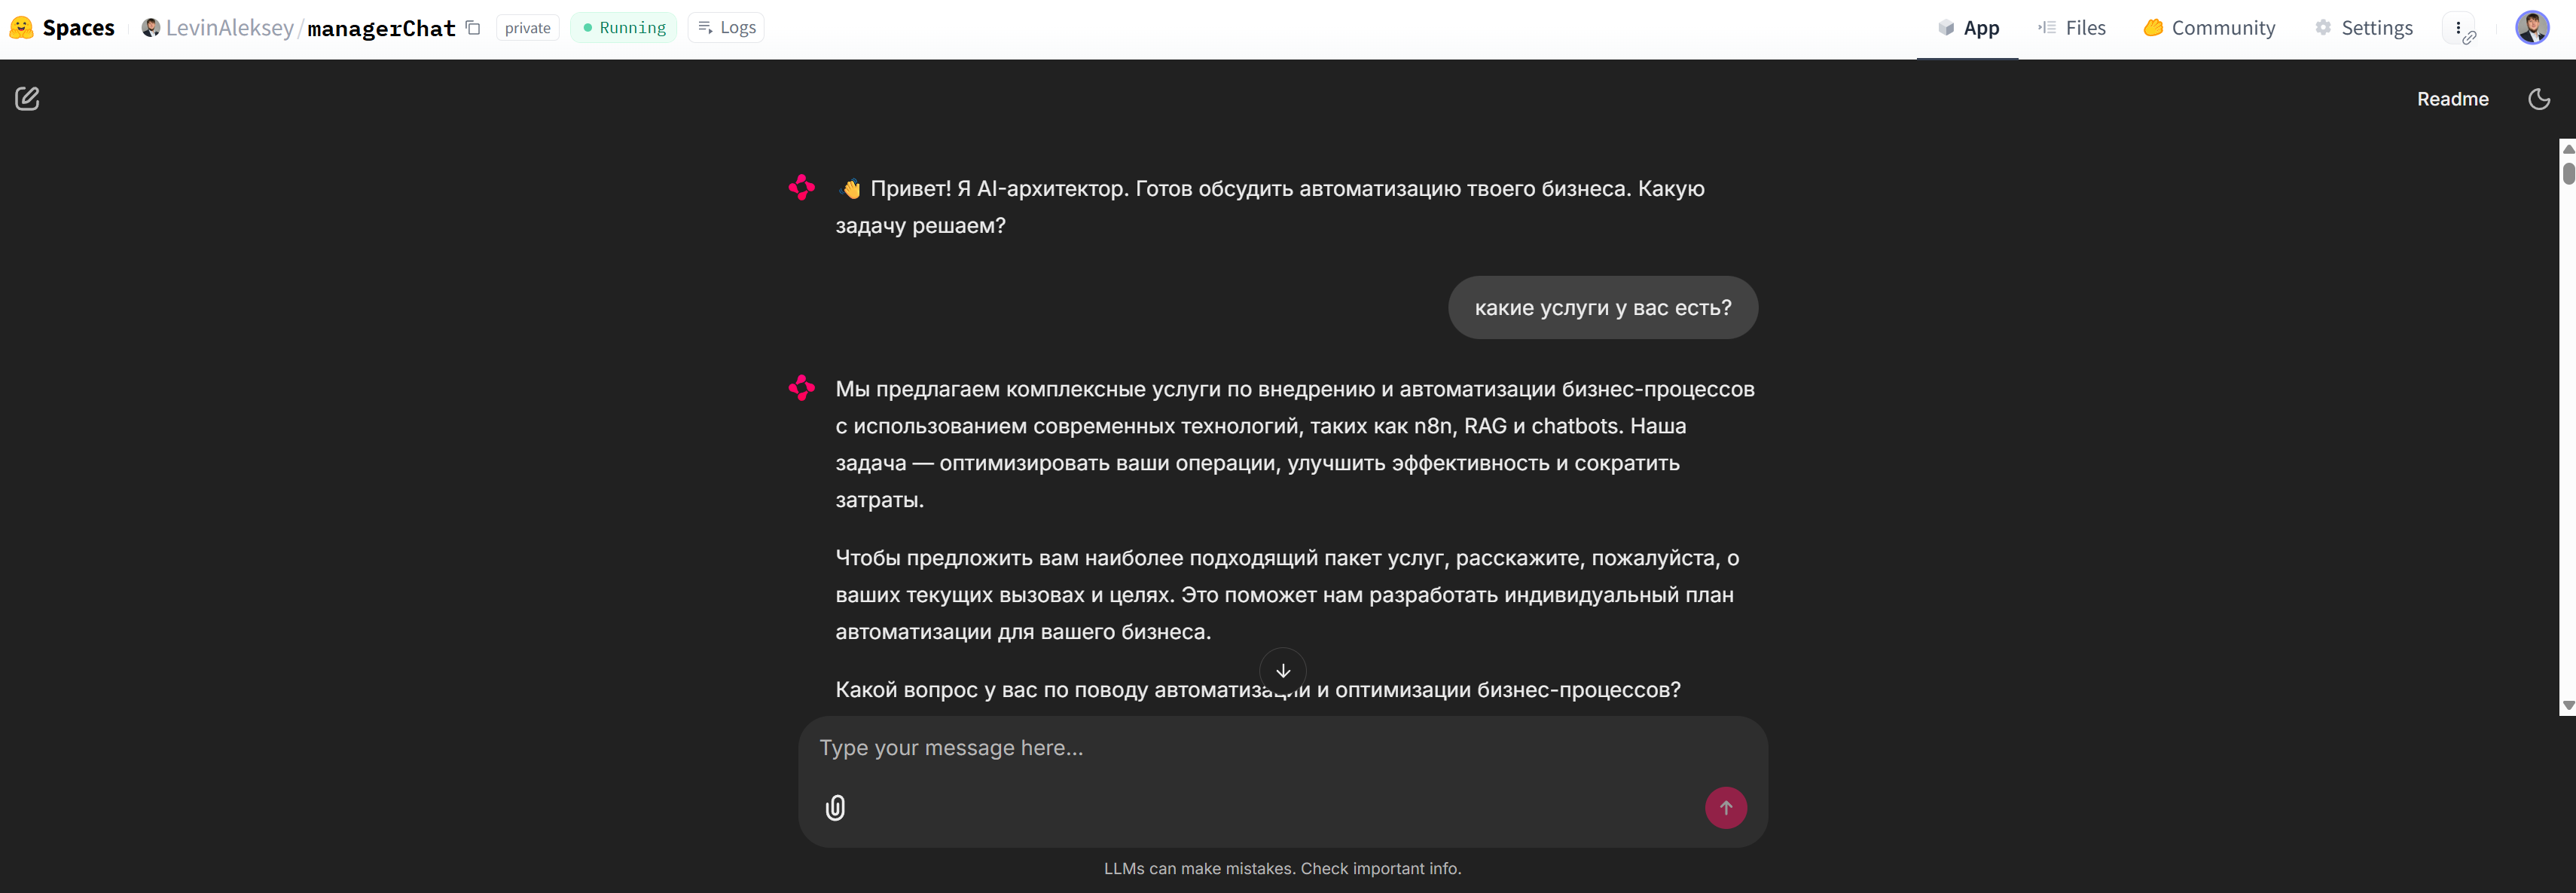Open the Community tab
The width and height of the screenshot is (2576, 893).
(2210, 27)
